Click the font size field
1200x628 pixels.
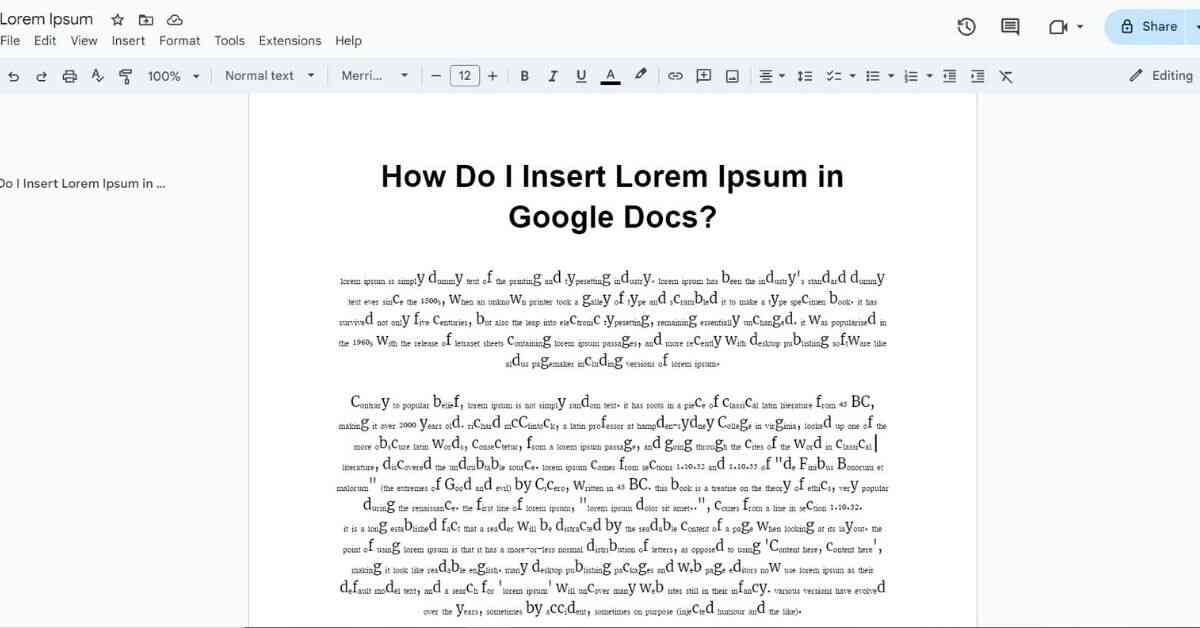464,76
